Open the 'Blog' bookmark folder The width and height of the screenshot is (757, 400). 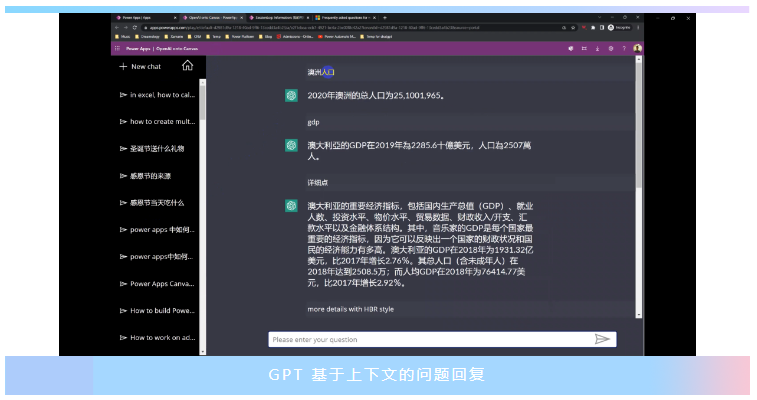tap(266, 37)
